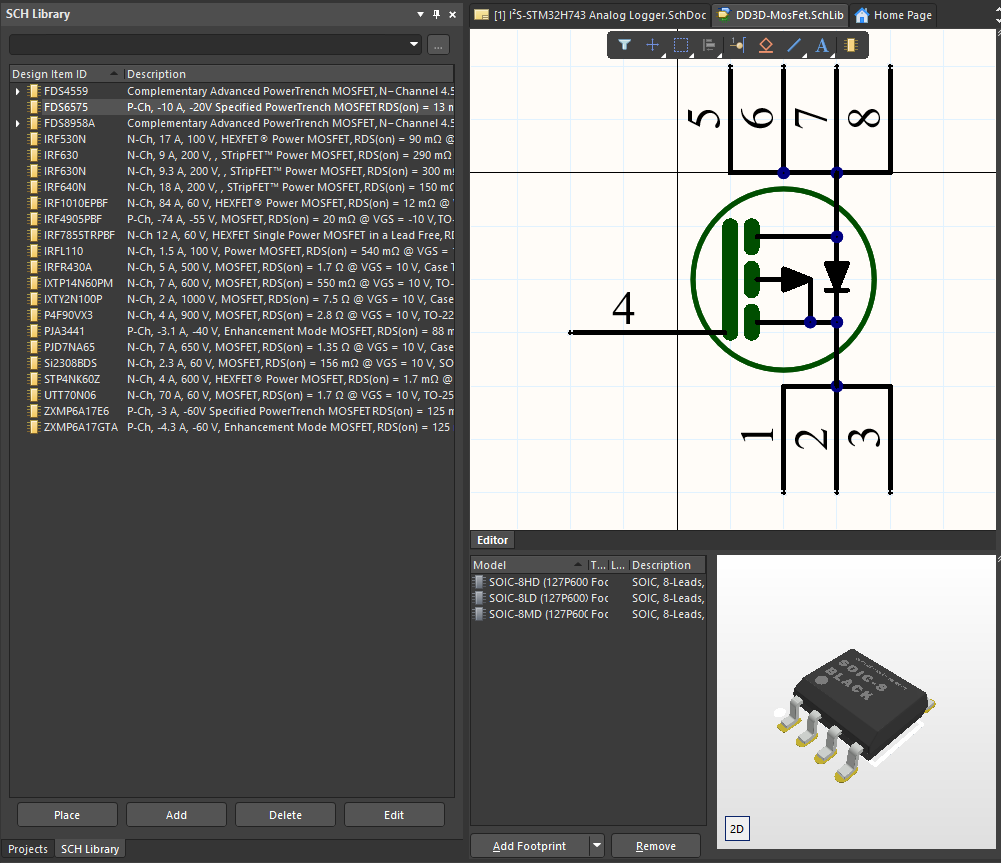Screen dimensions: 1001x863
Task: Click into the component filter input field
Action: pyautogui.click(x=208, y=44)
